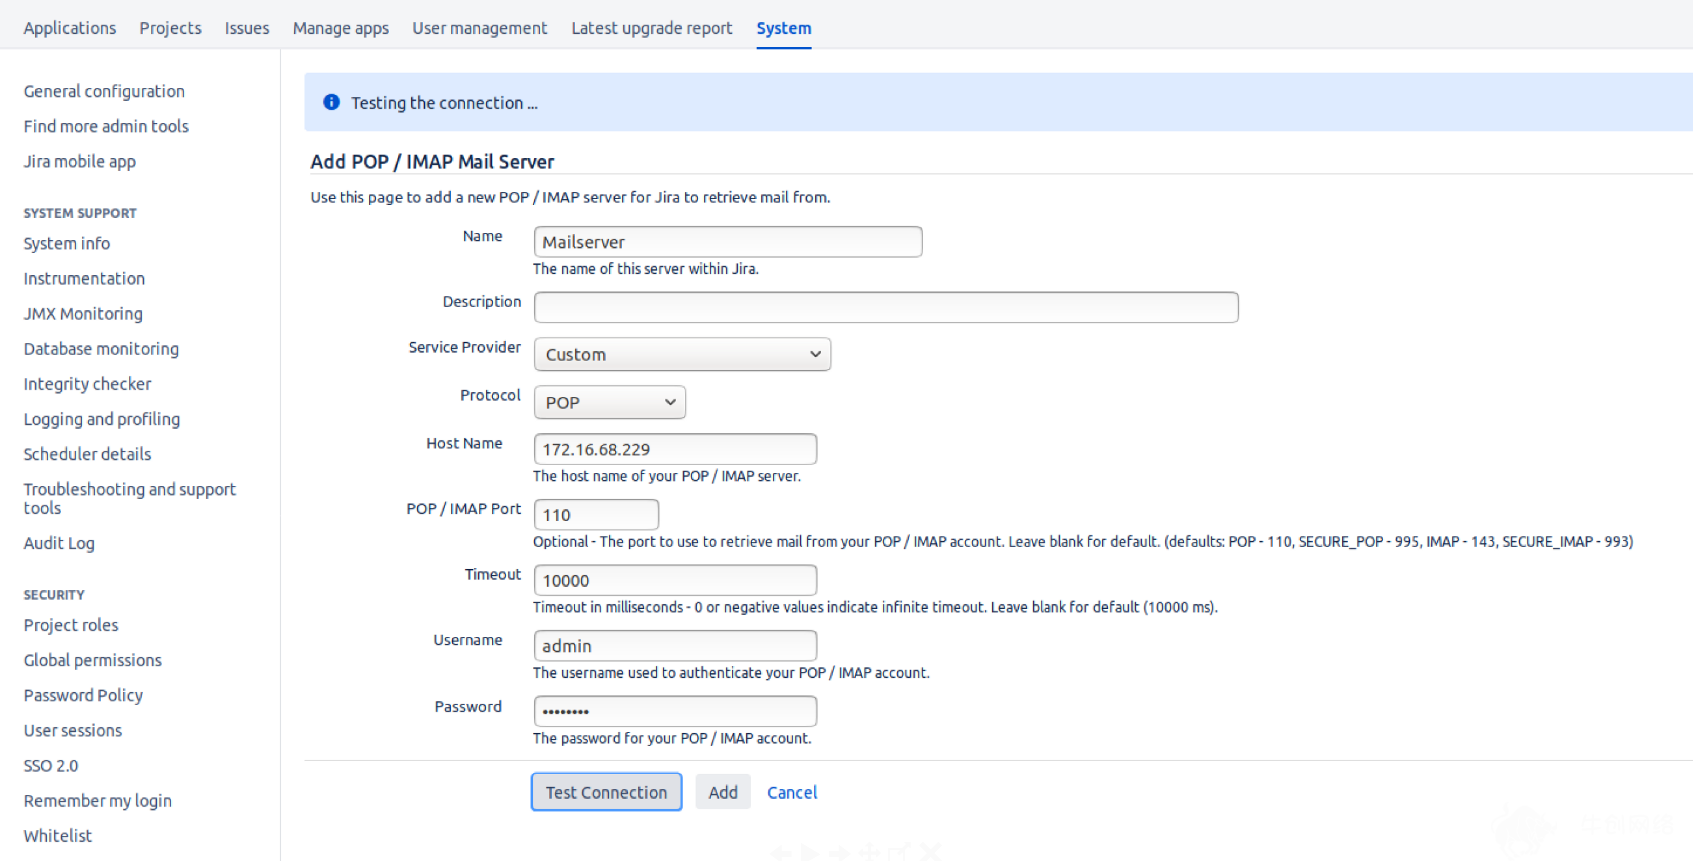Go to Database monitoring
Screen dimensions: 1693x861
pos(101,348)
